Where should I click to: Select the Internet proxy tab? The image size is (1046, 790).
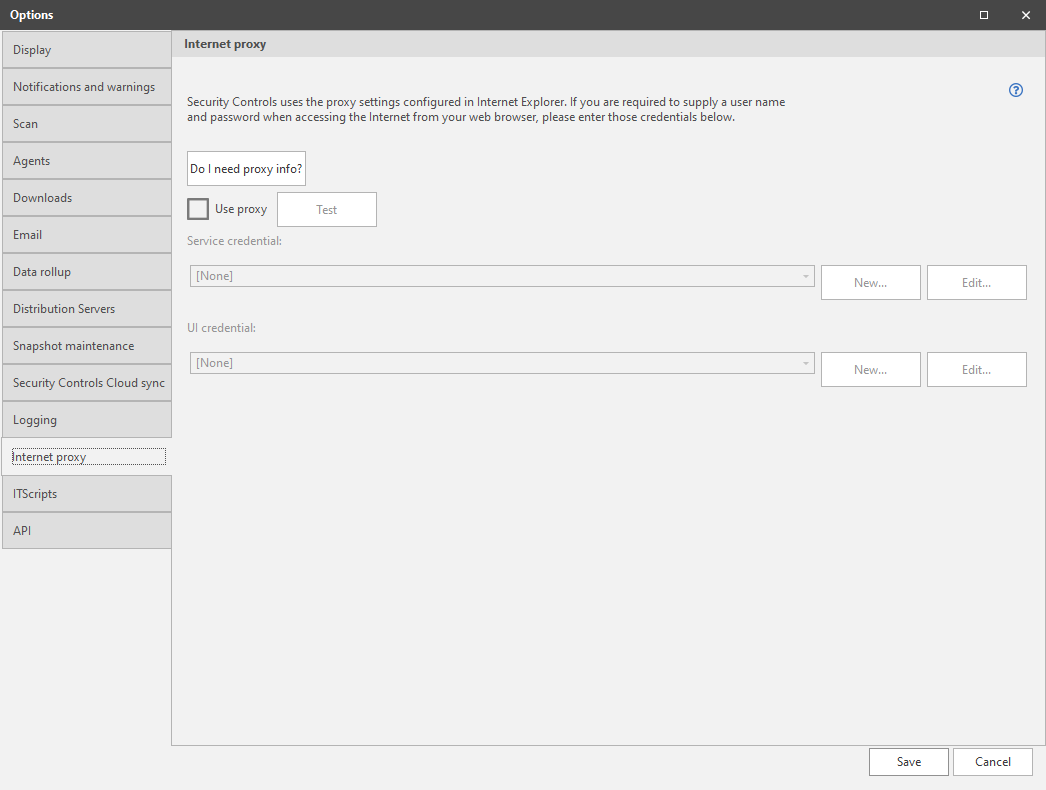pyautogui.click(x=87, y=457)
